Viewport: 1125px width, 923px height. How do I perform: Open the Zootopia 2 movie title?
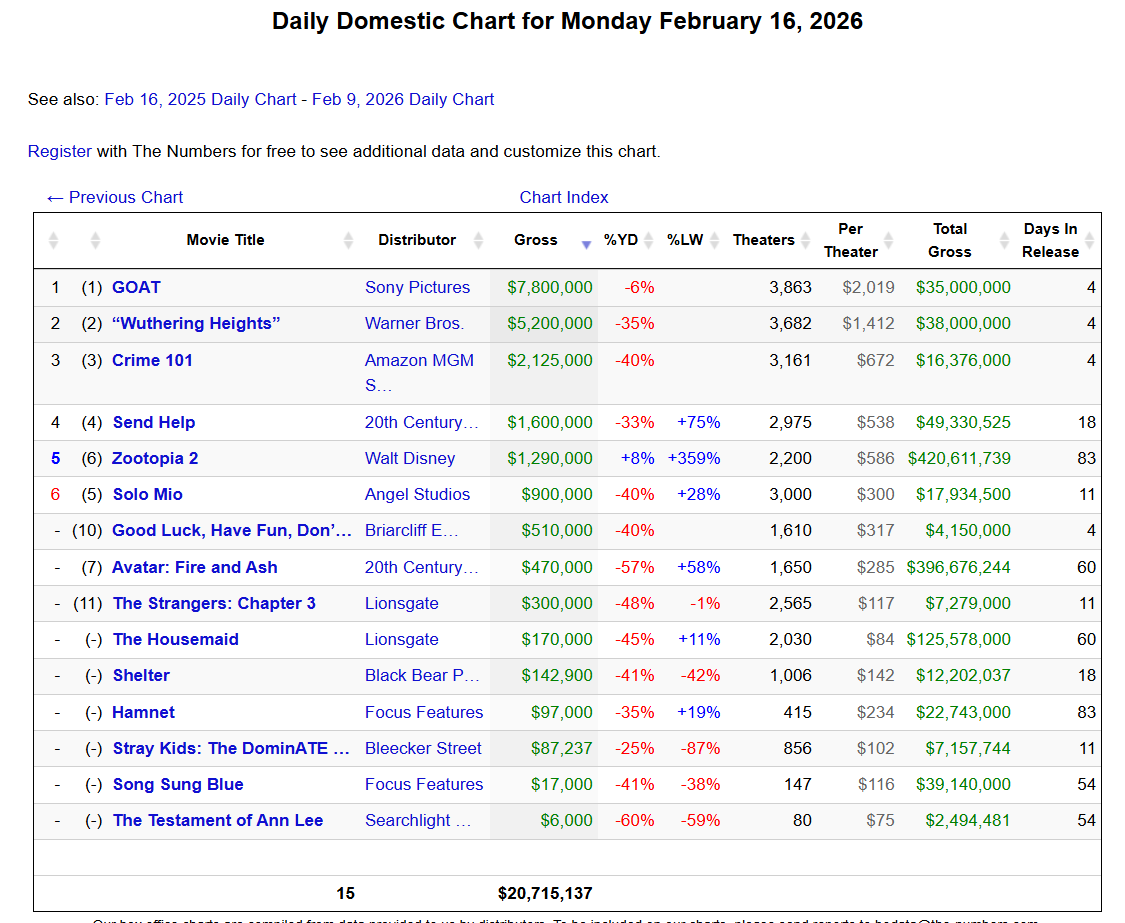click(155, 458)
